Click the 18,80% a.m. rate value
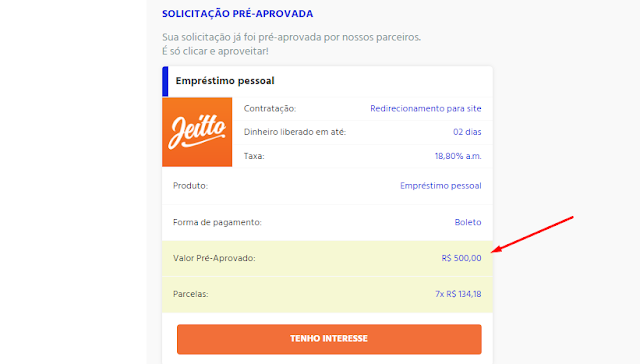The height and width of the screenshot is (364, 640). (458, 156)
